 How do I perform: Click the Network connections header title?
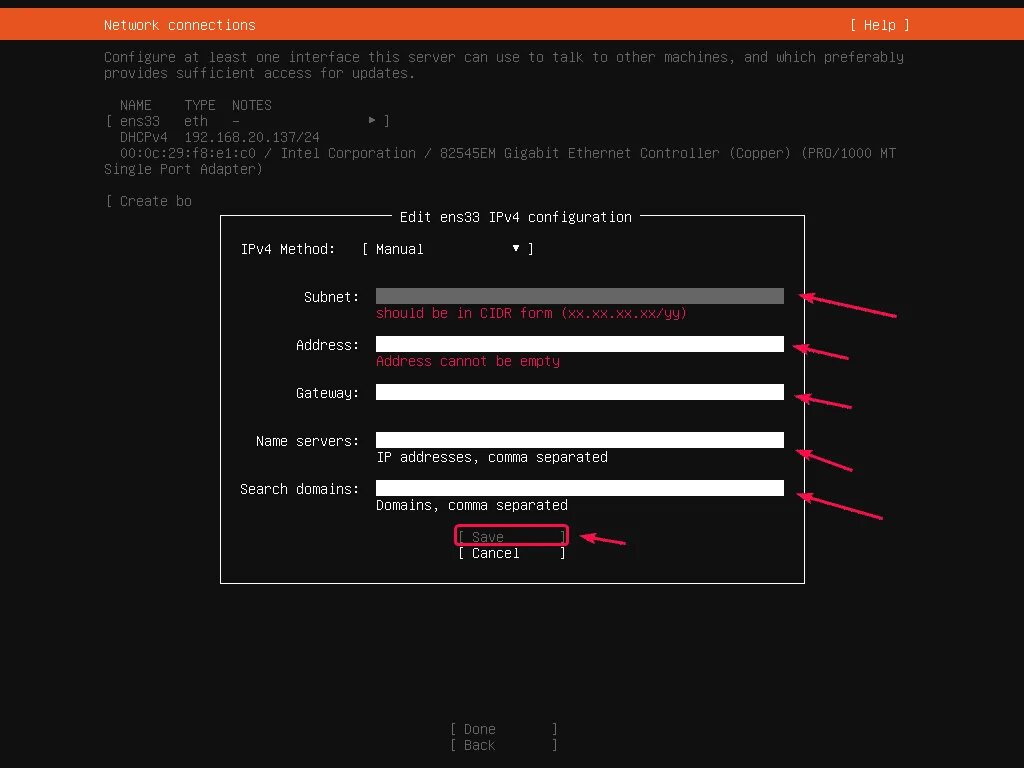point(180,25)
